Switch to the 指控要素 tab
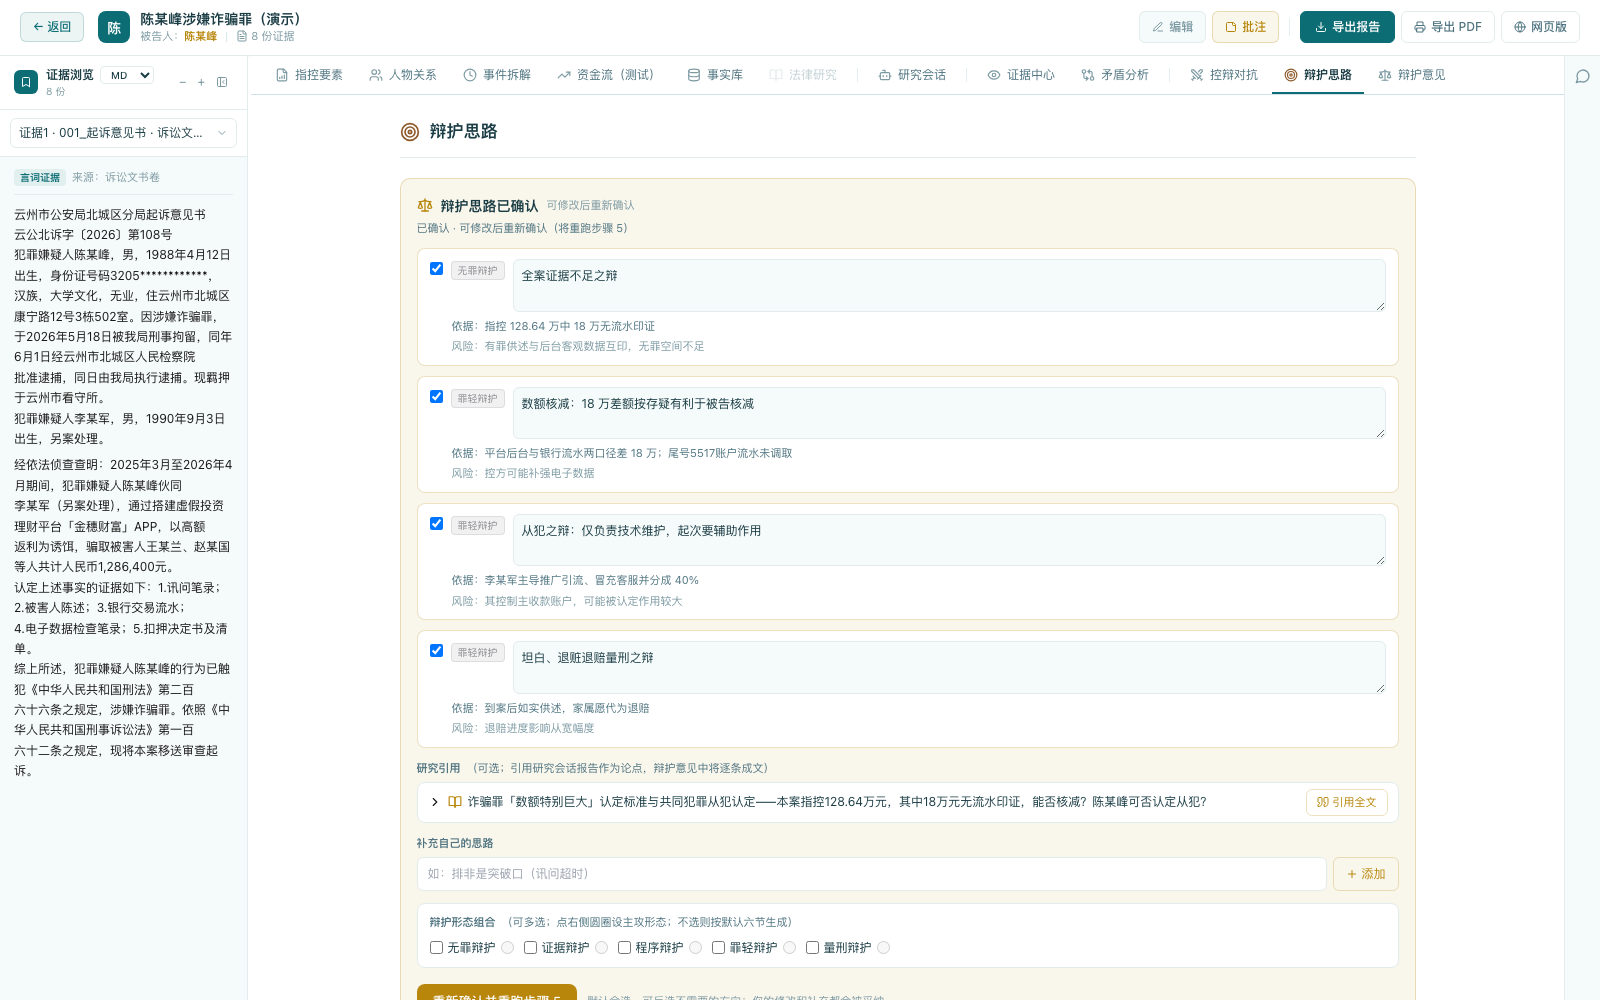 pyautogui.click(x=309, y=75)
